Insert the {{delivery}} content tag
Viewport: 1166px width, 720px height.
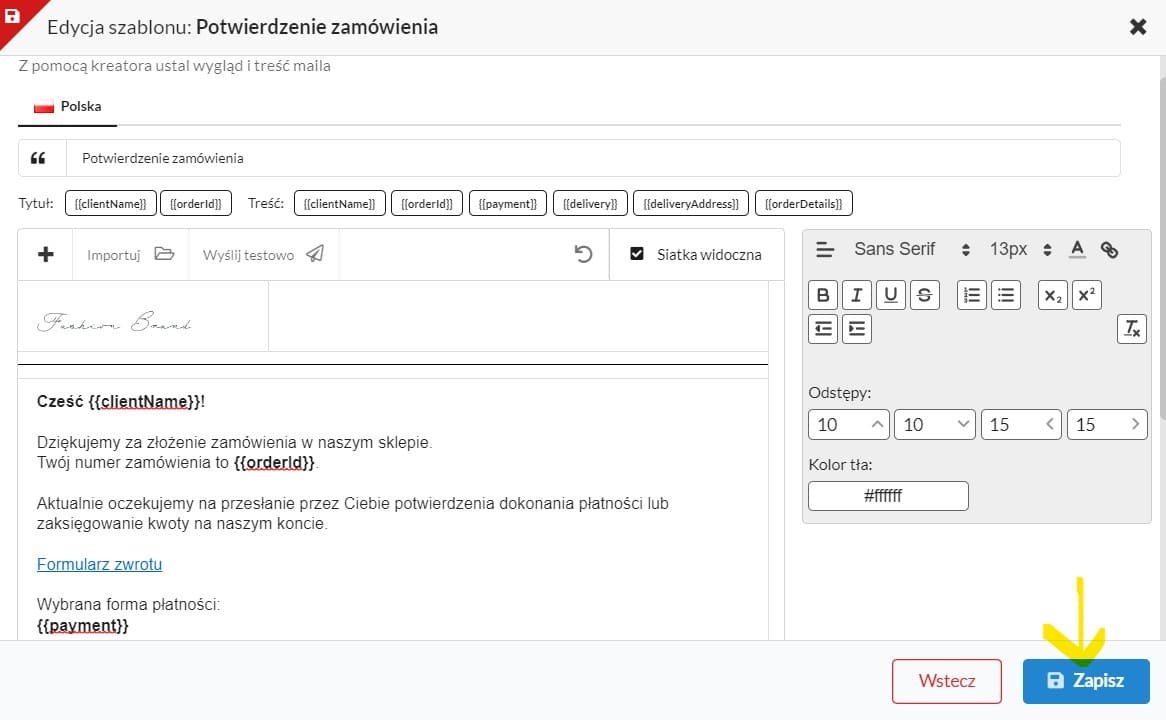coord(590,204)
